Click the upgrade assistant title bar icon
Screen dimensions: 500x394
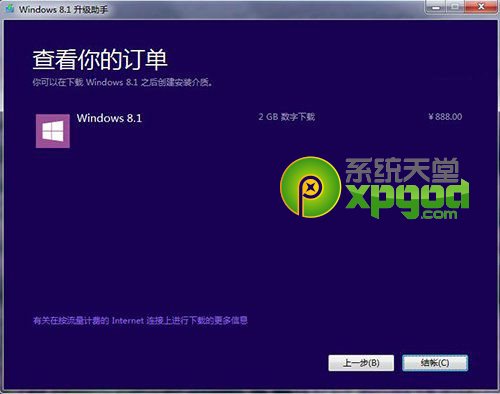coord(10,8)
